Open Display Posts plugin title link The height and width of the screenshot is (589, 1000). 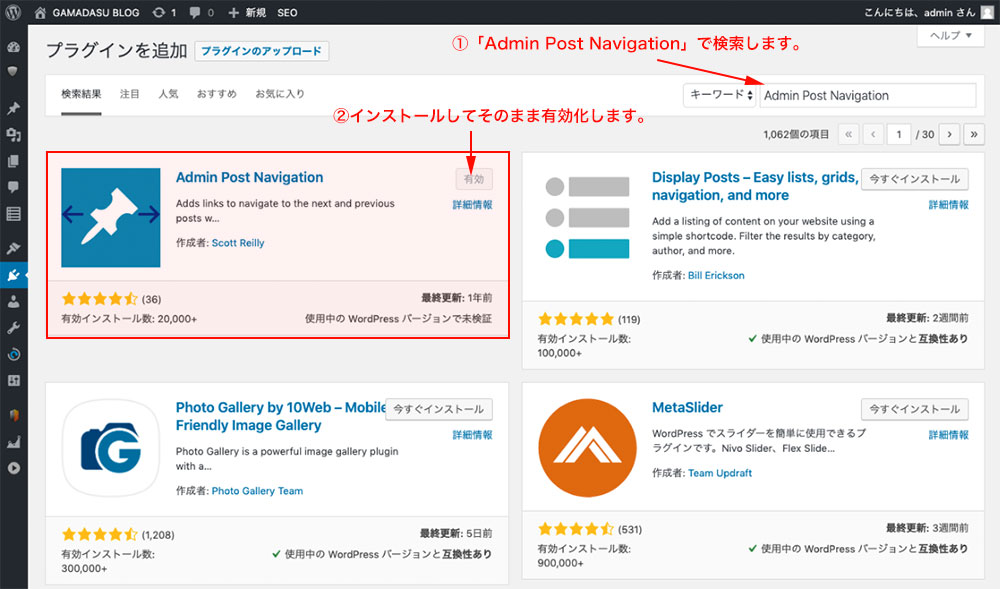coord(754,186)
